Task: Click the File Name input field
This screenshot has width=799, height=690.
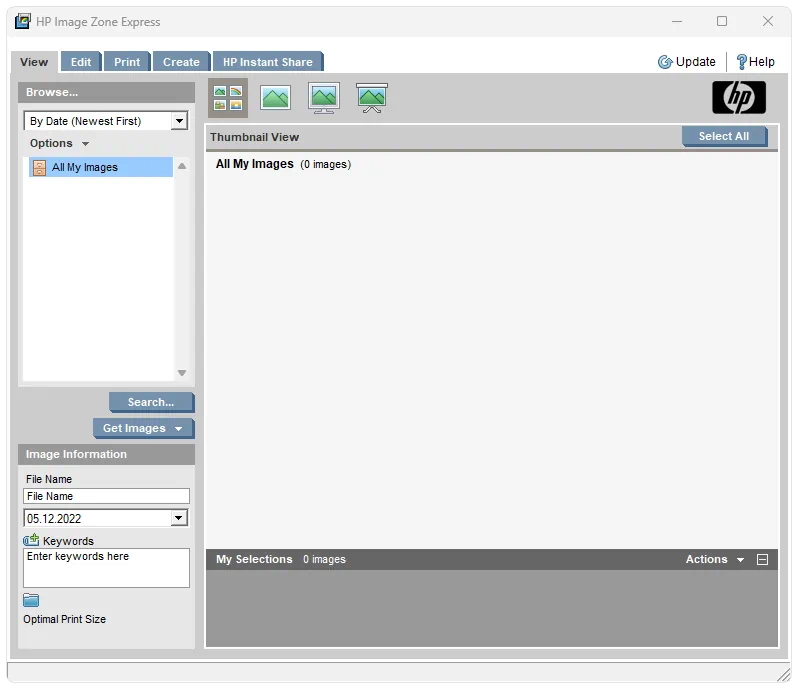Action: (x=106, y=496)
